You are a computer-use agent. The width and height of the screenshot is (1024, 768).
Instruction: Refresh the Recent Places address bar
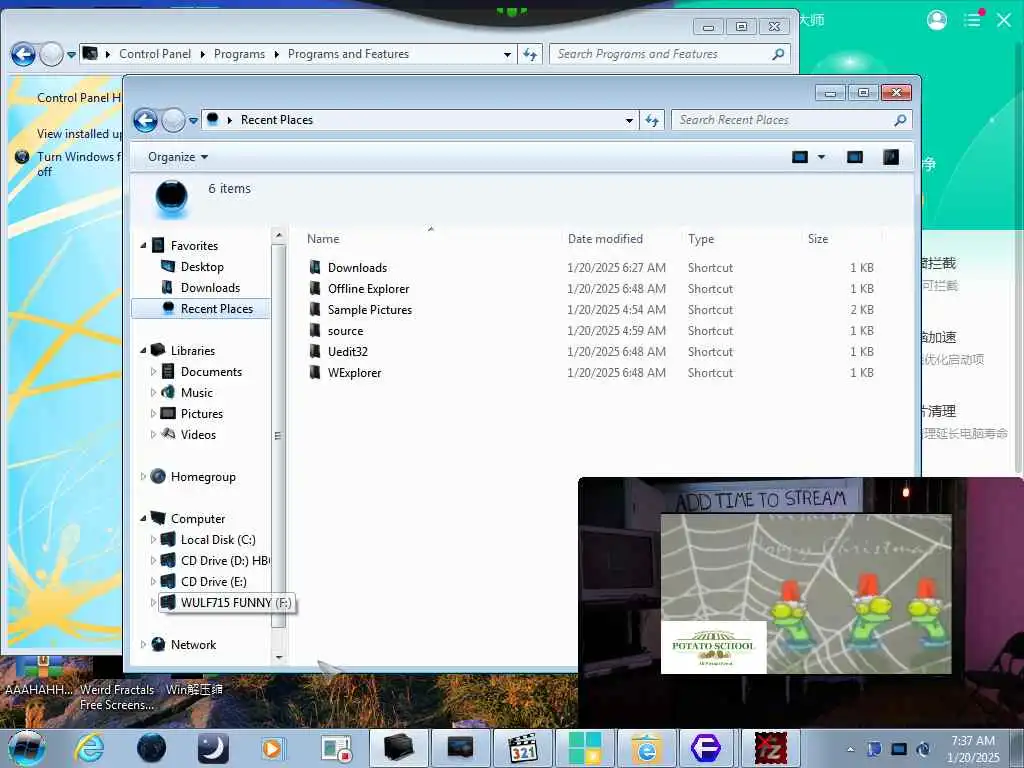(652, 120)
